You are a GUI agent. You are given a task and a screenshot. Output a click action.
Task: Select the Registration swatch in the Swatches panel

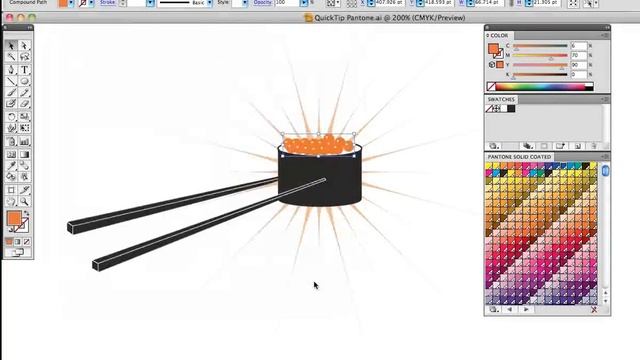tap(497, 109)
